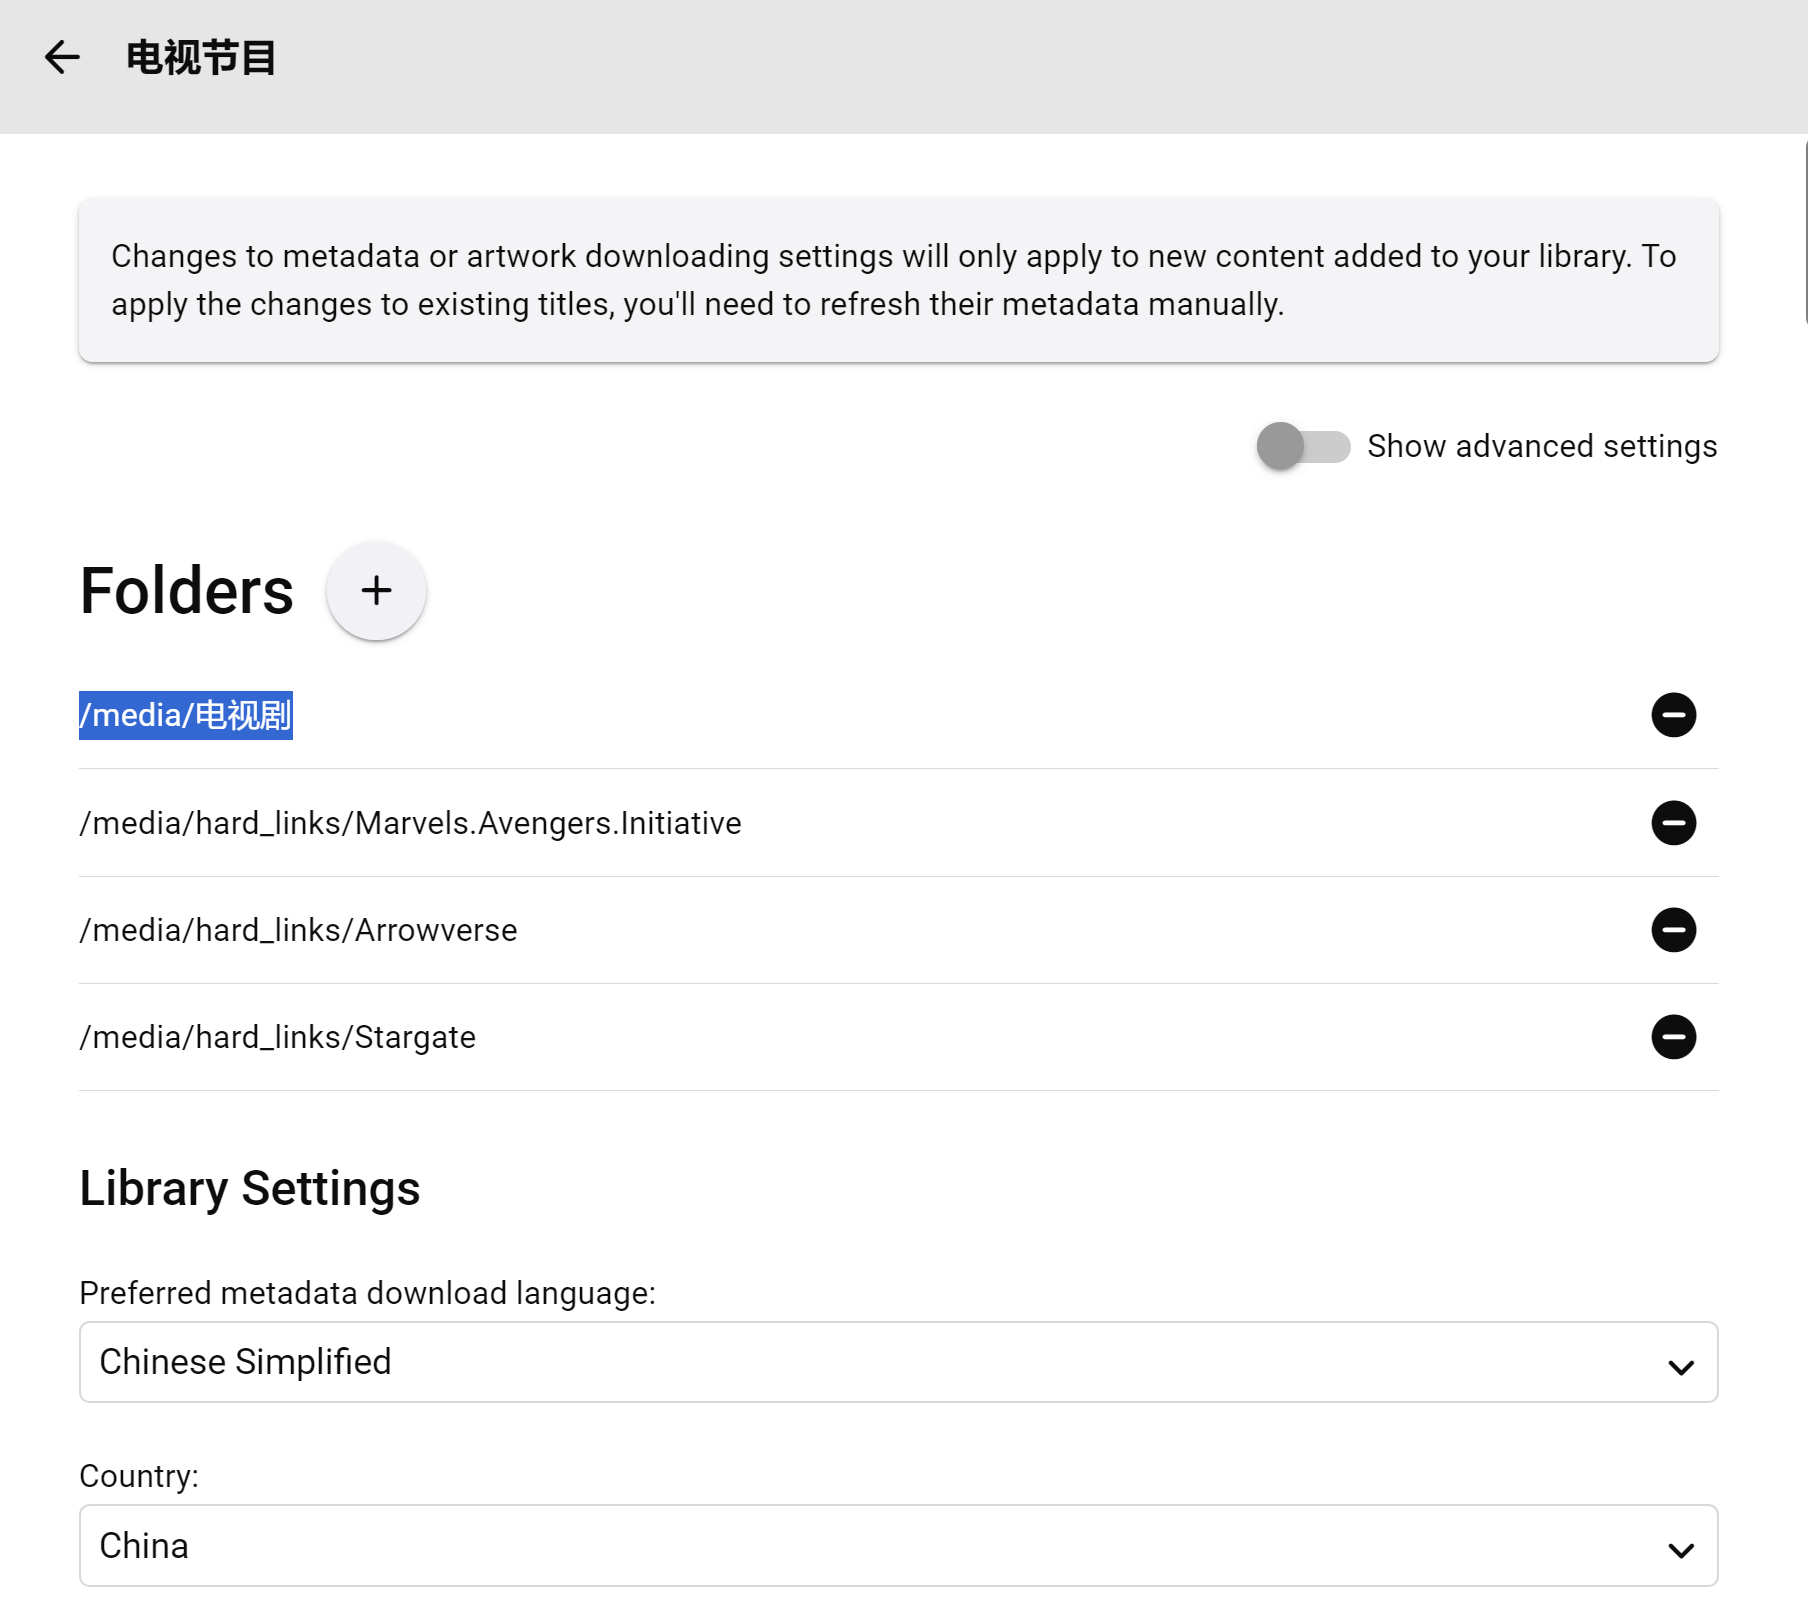Enable the Show advanced settings switch
Screen dimensions: 1808x1605
coord(1302,446)
